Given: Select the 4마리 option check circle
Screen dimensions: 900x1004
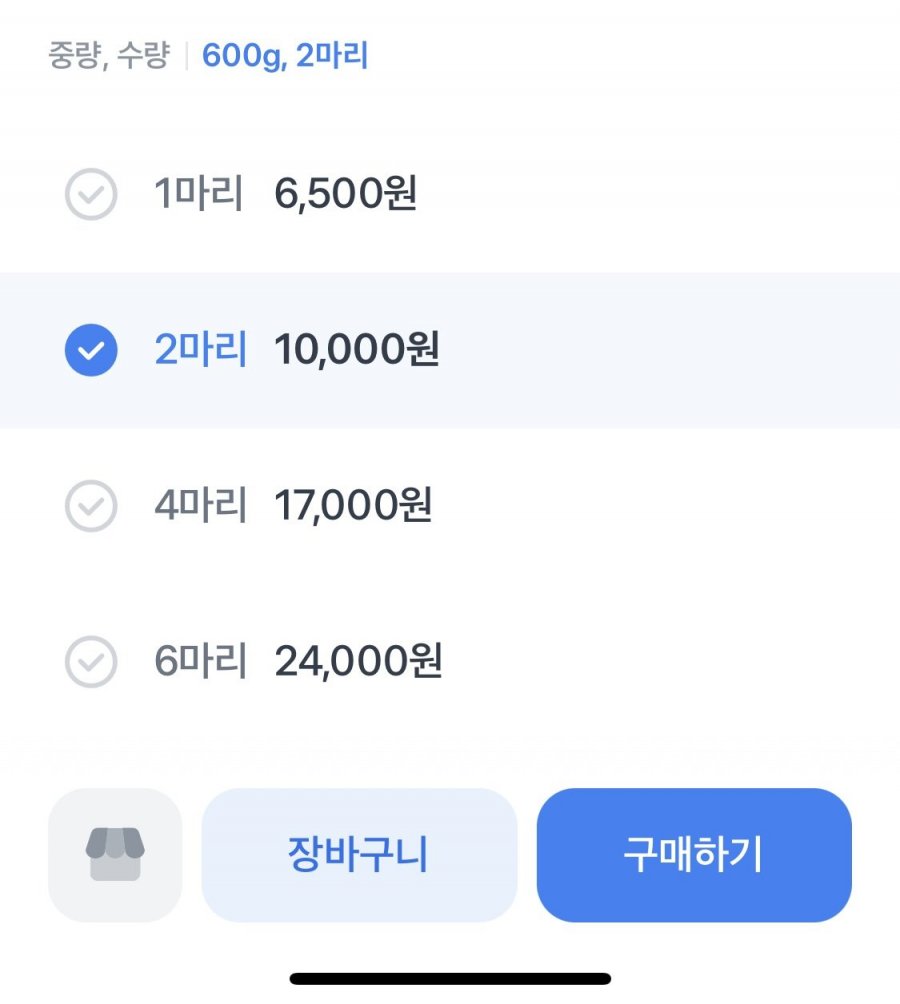Looking at the screenshot, I should tap(91, 506).
